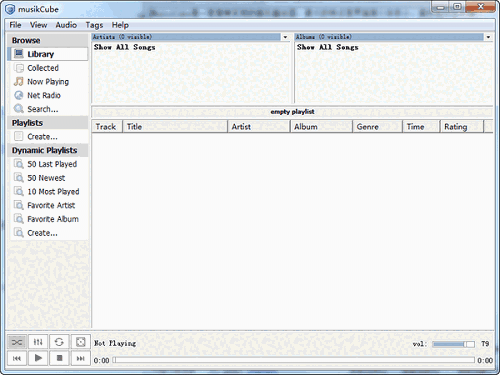Open the View menu
This screenshot has height=375, width=500.
(x=38, y=25)
